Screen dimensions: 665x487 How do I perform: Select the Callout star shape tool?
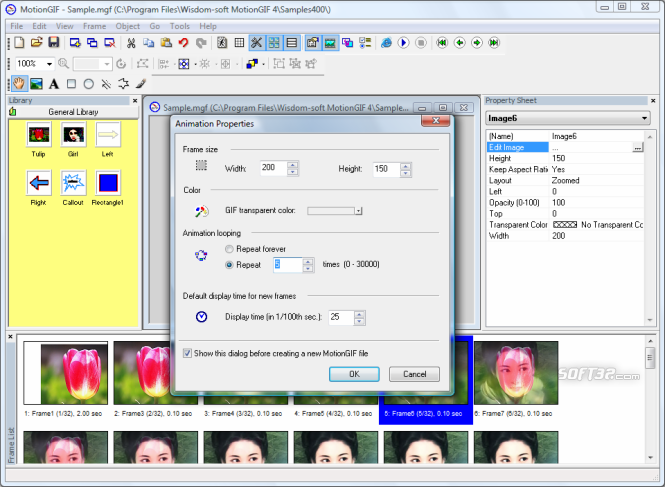[123, 84]
